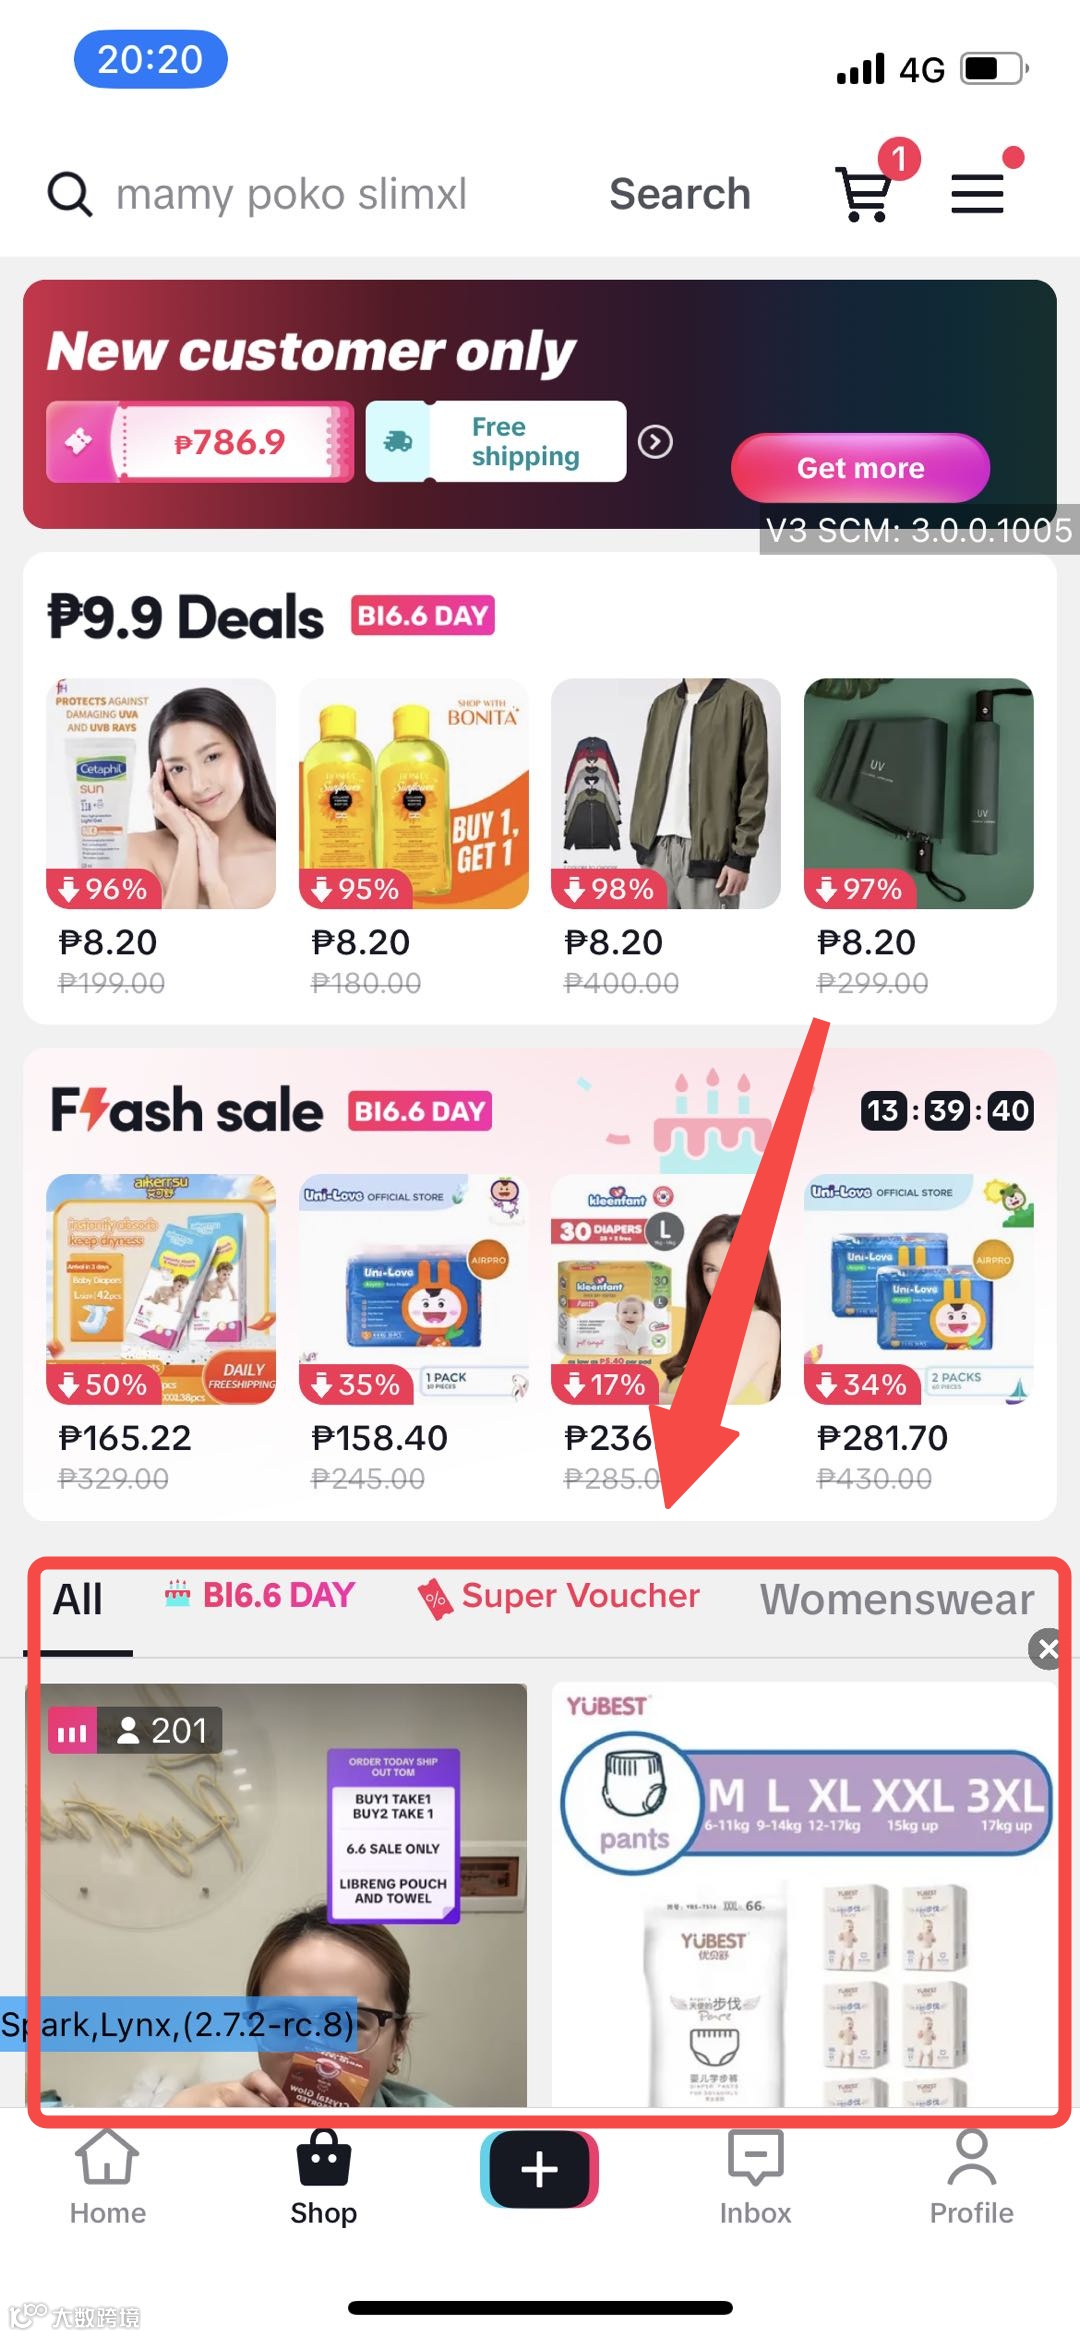Open the hamburger menu icon

tap(977, 193)
